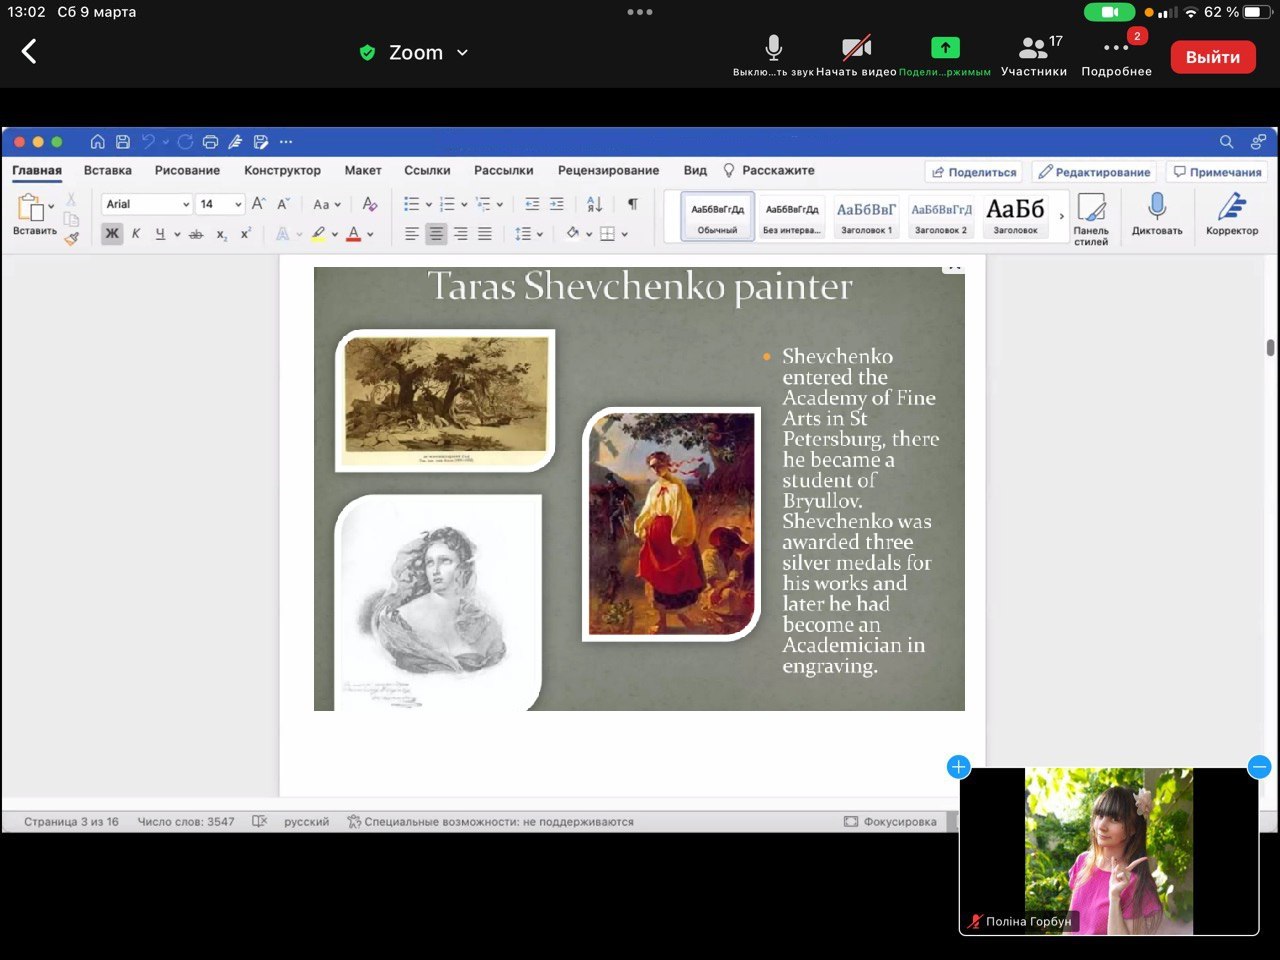Toggle underline formatting (Ч)
The image size is (1280, 960).
click(160, 234)
